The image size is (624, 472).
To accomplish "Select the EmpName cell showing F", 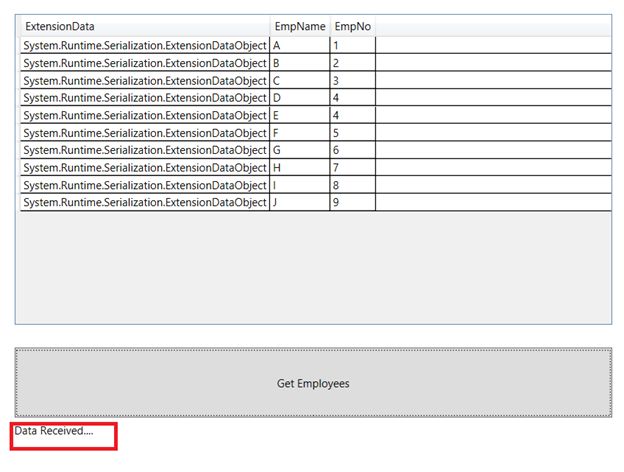I will (x=300, y=133).
